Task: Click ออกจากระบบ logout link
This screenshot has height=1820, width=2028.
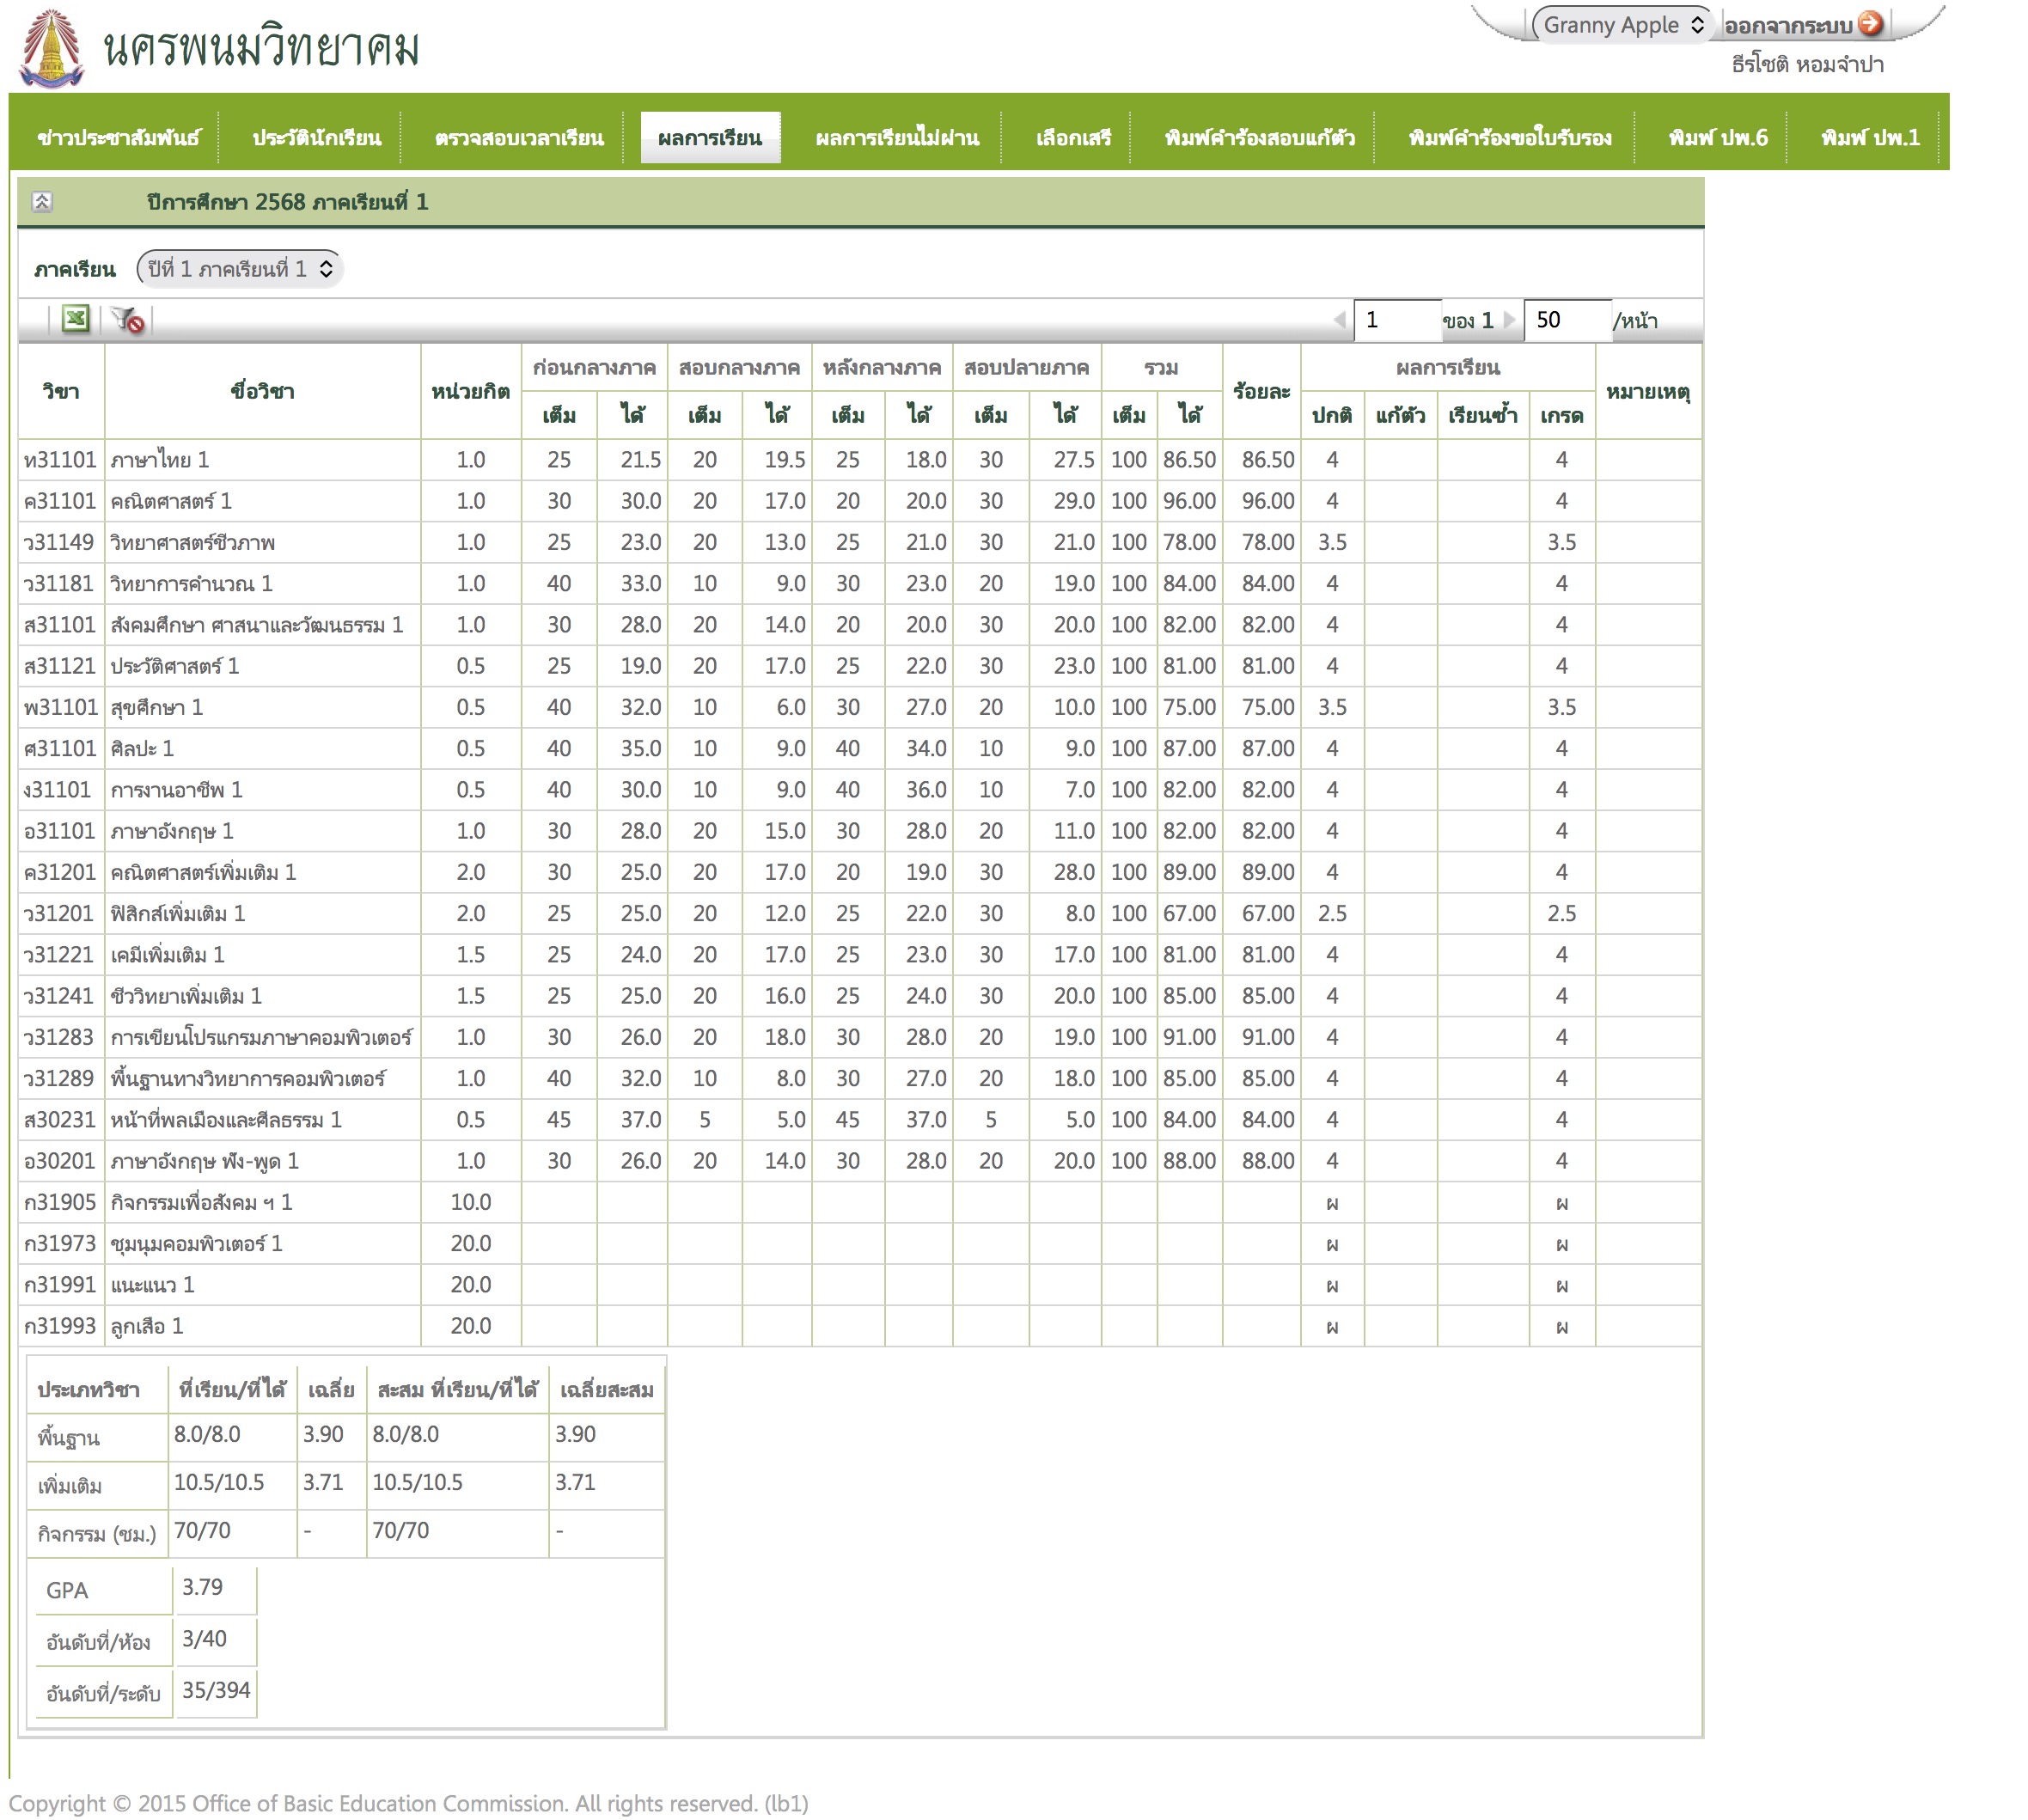Action: tap(1788, 26)
